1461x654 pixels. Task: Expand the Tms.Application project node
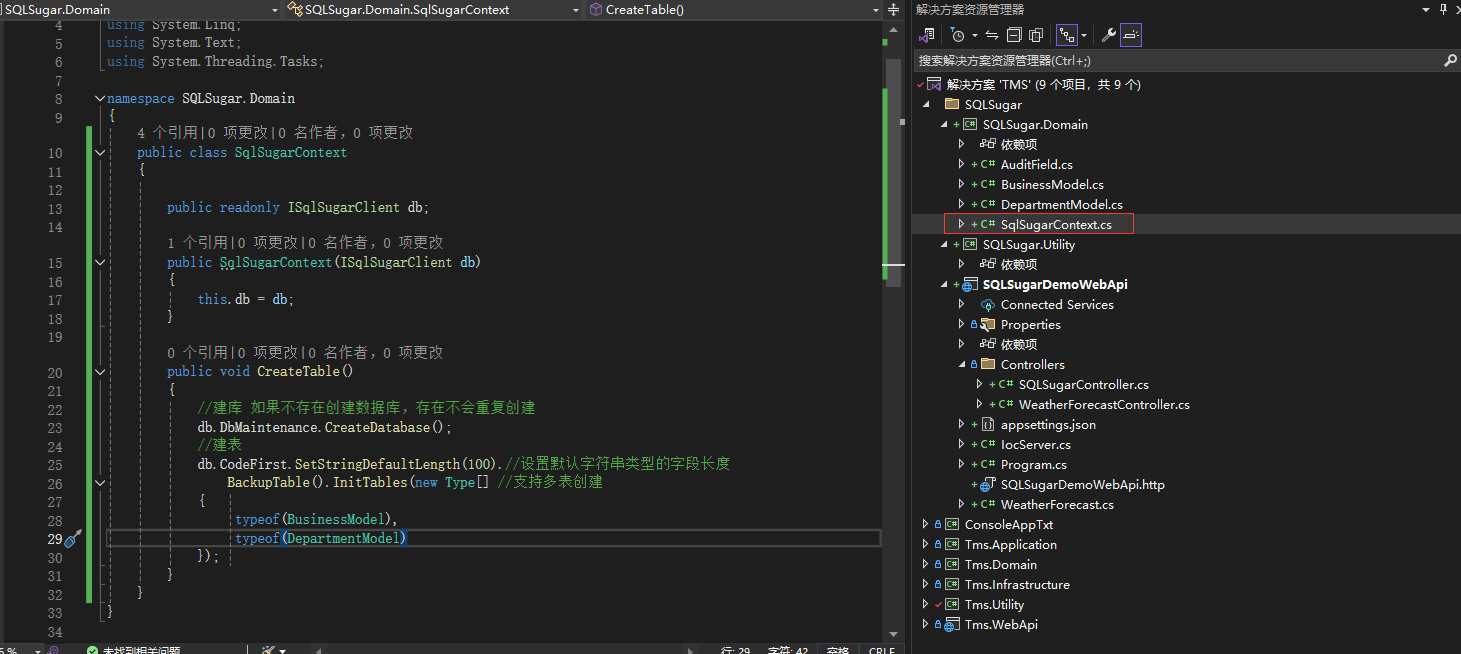(925, 545)
